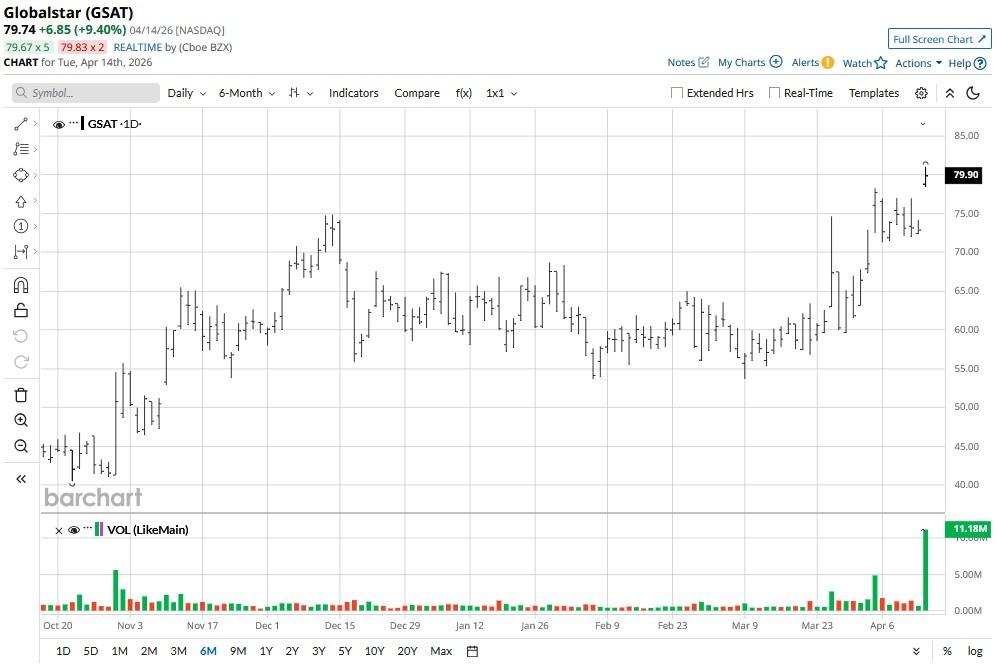
Task: Open Help question mark icon
Action: coord(980,63)
